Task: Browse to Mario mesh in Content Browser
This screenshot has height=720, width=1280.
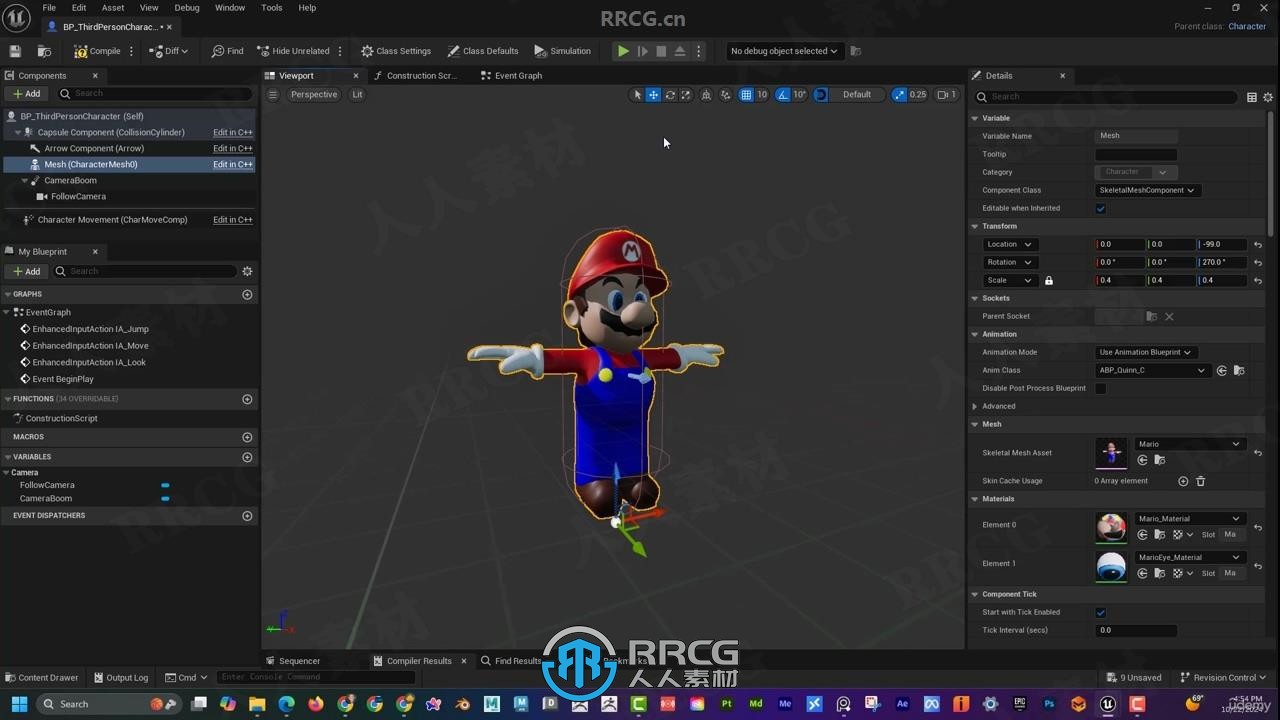Action: point(1160,460)
